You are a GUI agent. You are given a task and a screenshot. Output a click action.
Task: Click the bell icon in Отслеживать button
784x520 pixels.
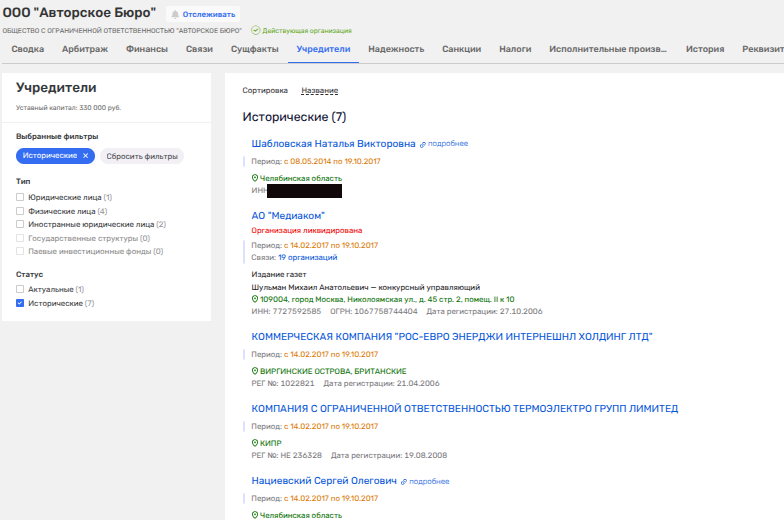176,15
